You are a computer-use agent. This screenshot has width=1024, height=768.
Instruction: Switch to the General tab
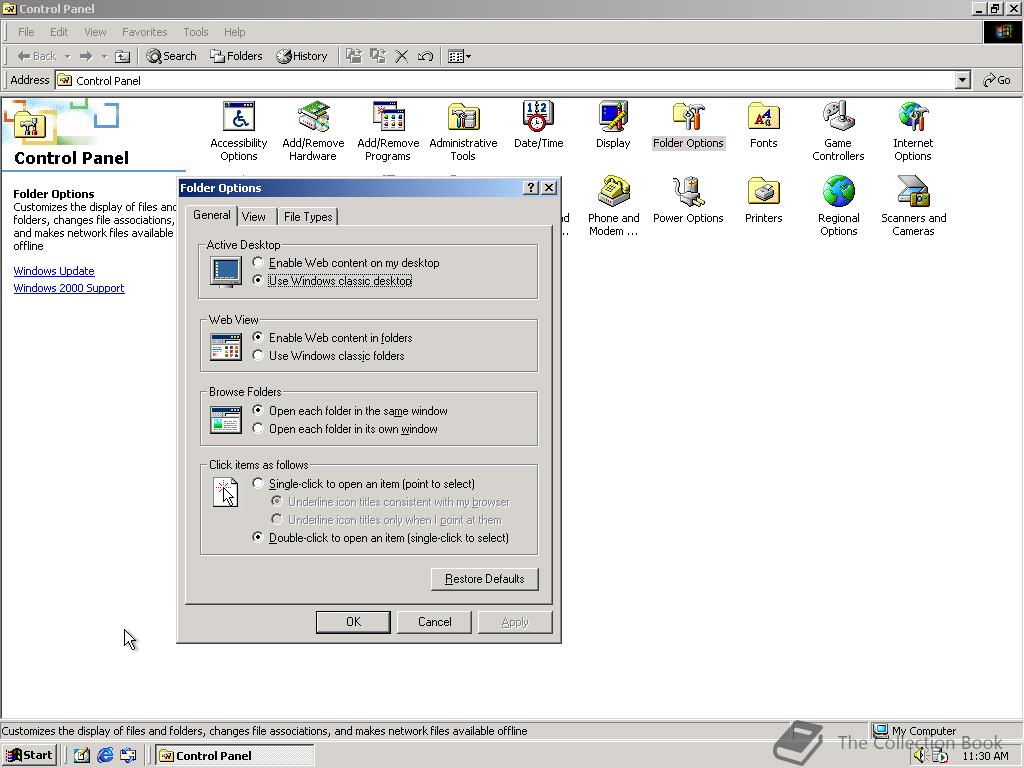(x=212, y=215)
